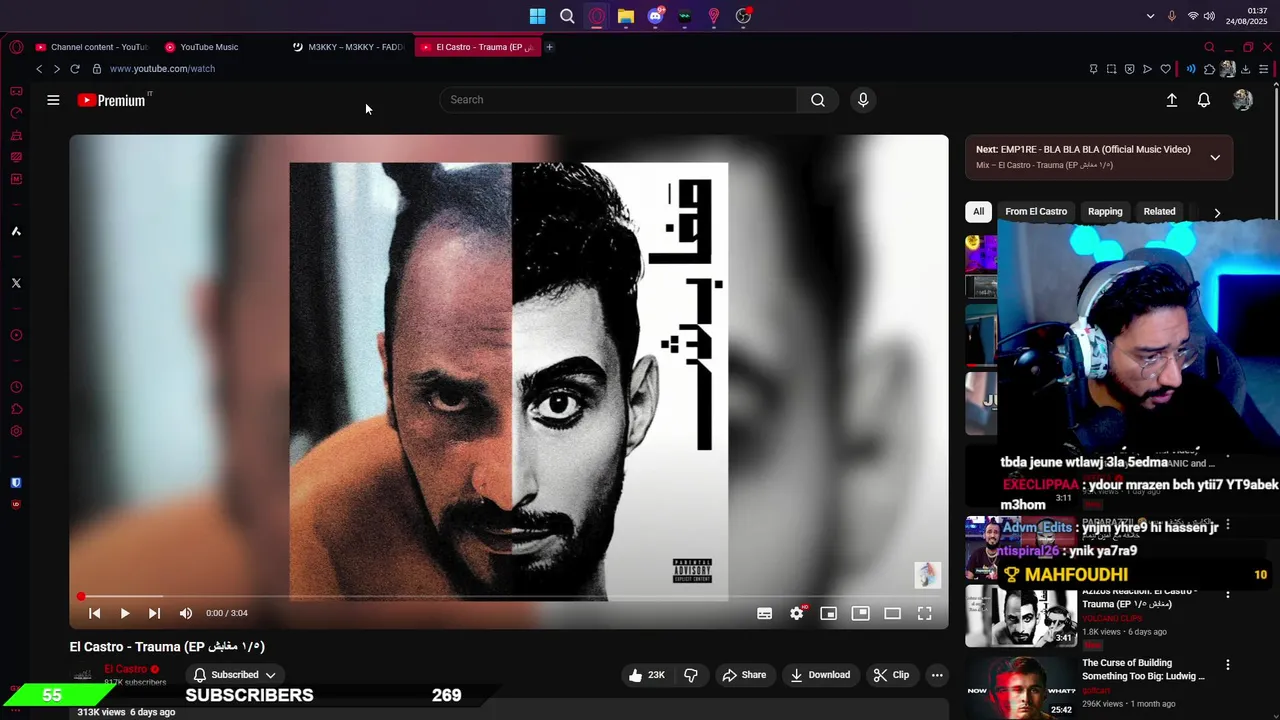The width and height of the screenshot is (1280, 720).
Task: Click the search magnifier button
Action: click(818, 100)
